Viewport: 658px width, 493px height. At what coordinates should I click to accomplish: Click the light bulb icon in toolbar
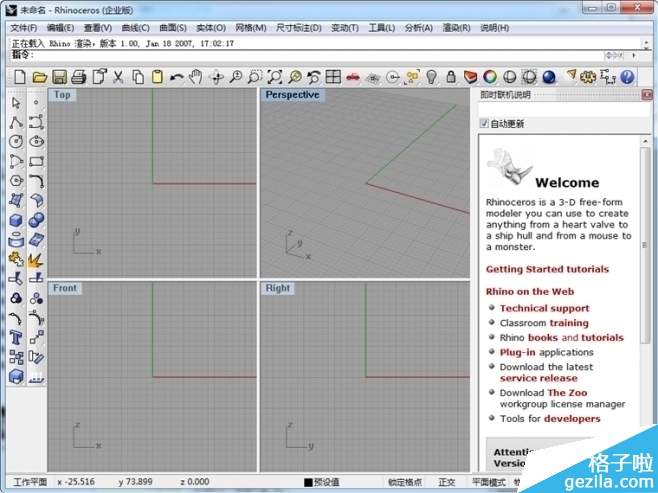pyautogui.click(x=432, y=77)
